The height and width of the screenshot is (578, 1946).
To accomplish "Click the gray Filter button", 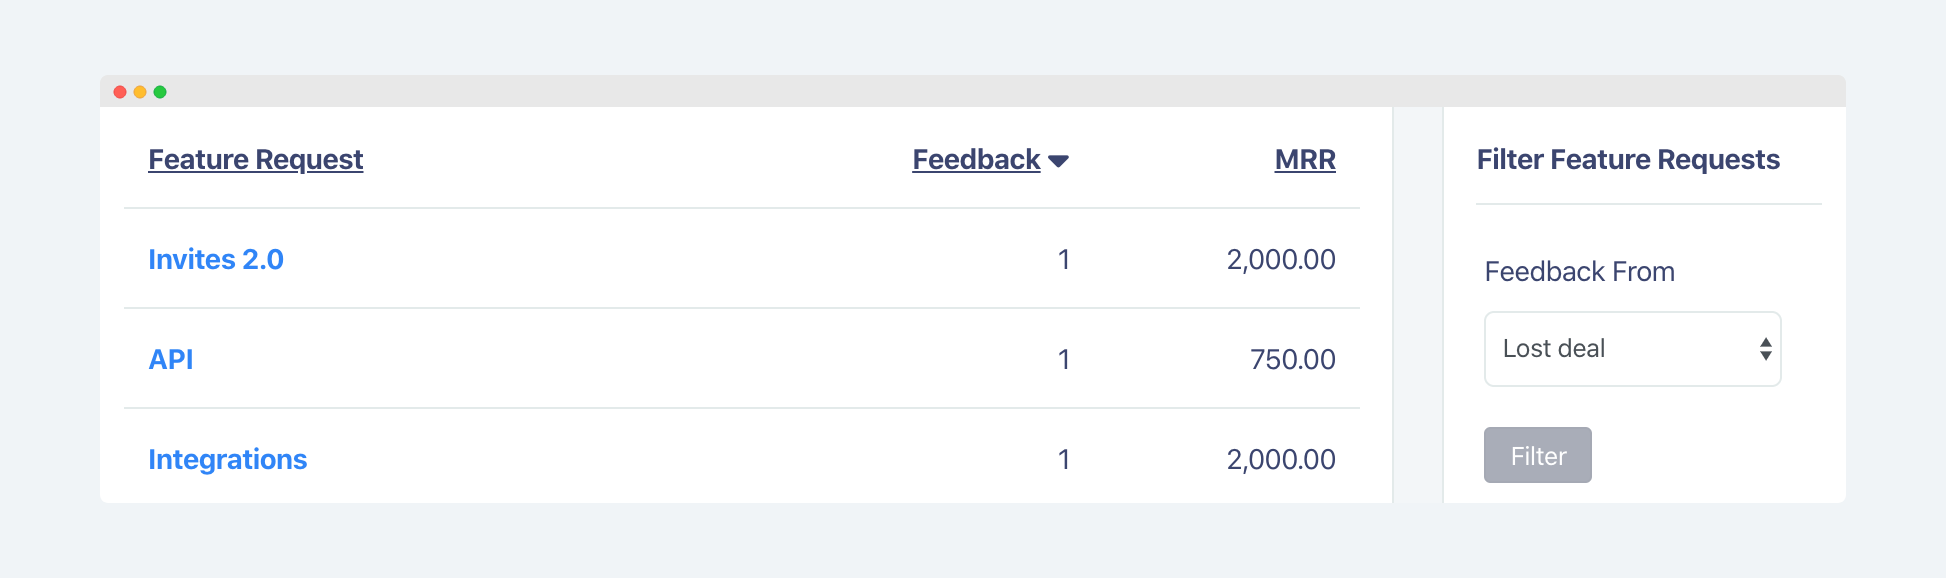I will coord(1538,455).
